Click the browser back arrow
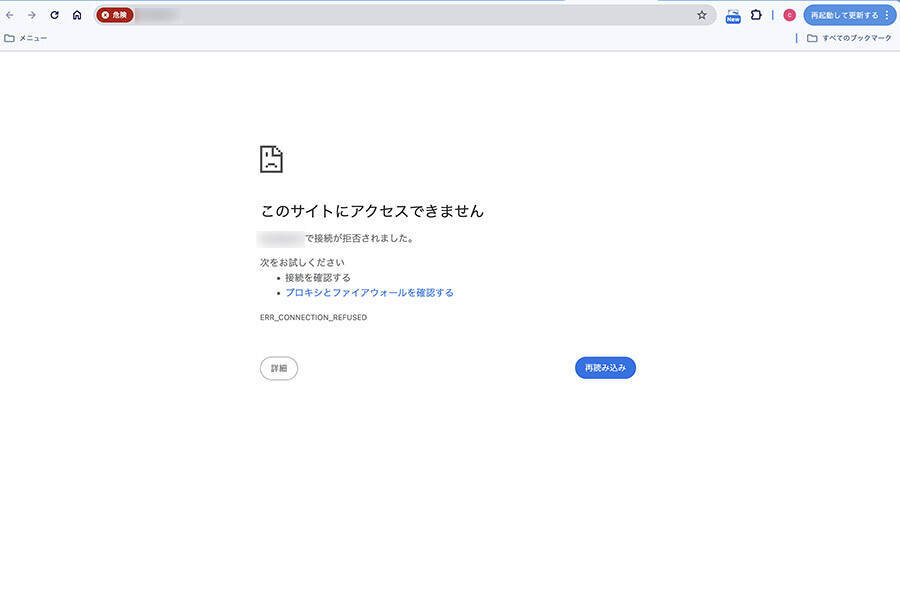The width and height of the screenshot is (900, 590). [10, 15]
